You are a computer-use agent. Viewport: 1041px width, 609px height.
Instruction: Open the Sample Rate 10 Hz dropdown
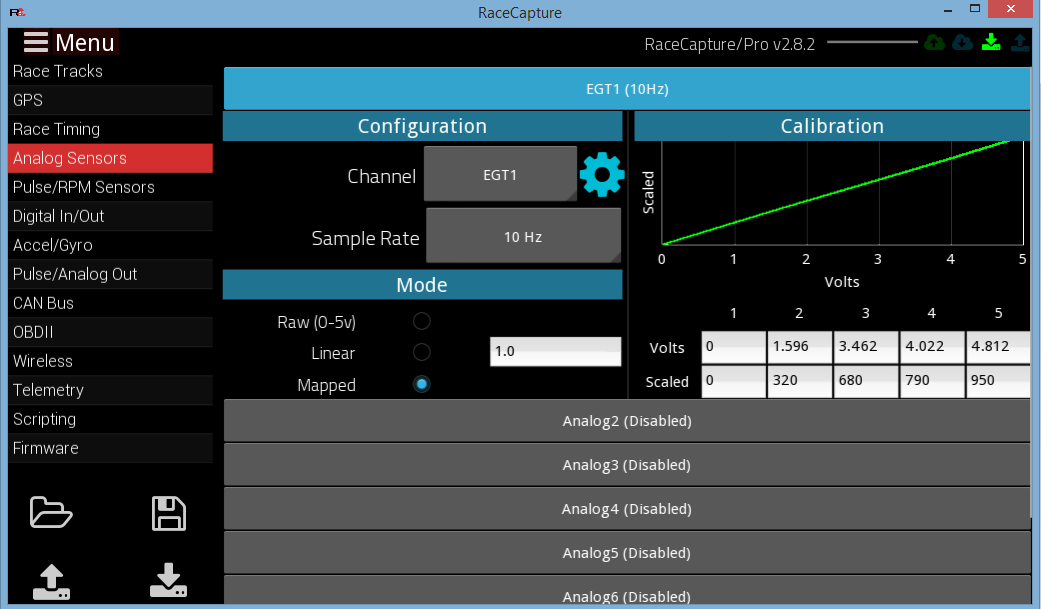[x=523, y=236]
